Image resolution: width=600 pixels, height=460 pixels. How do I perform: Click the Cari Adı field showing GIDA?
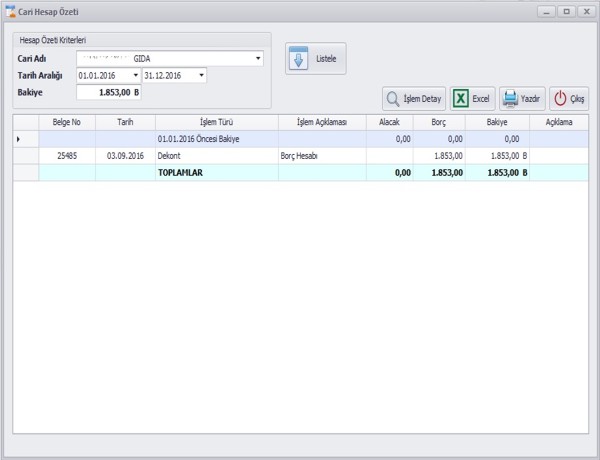tap(170, 58)
